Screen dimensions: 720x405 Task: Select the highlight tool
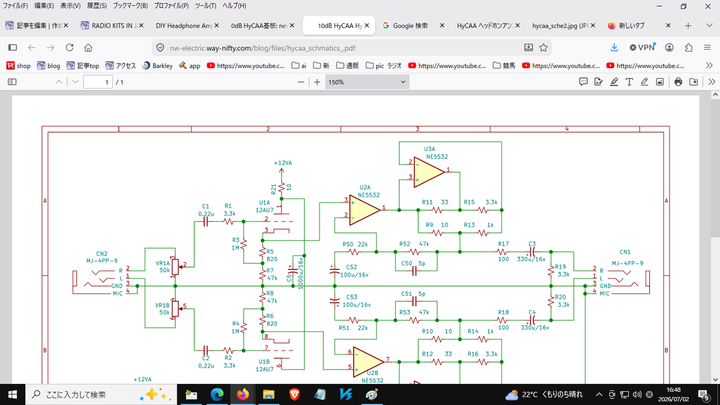click(x=614, y=82)
